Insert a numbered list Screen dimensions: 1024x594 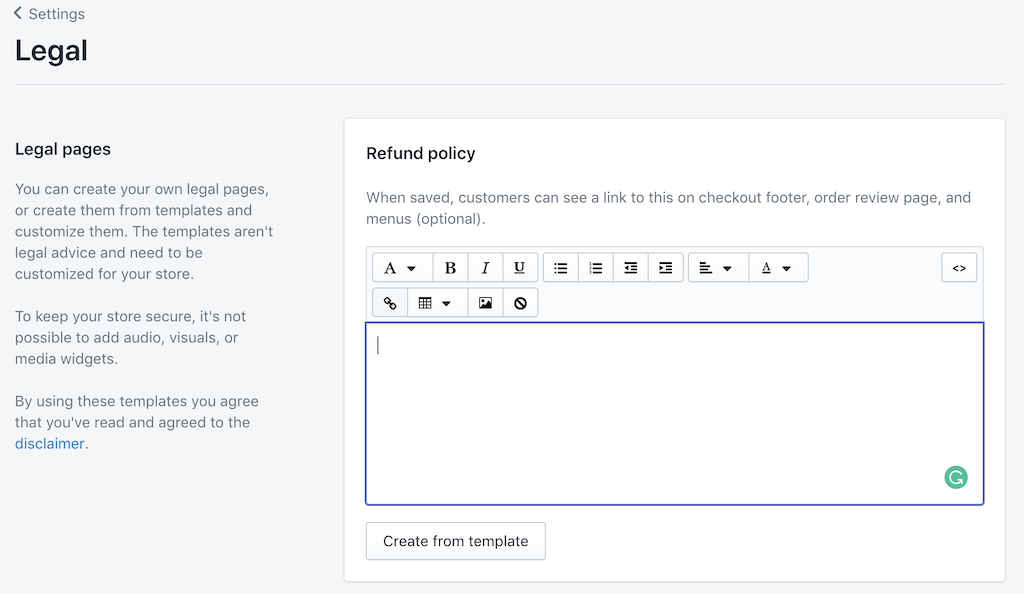pyautogui.click(x=596, y=268)
